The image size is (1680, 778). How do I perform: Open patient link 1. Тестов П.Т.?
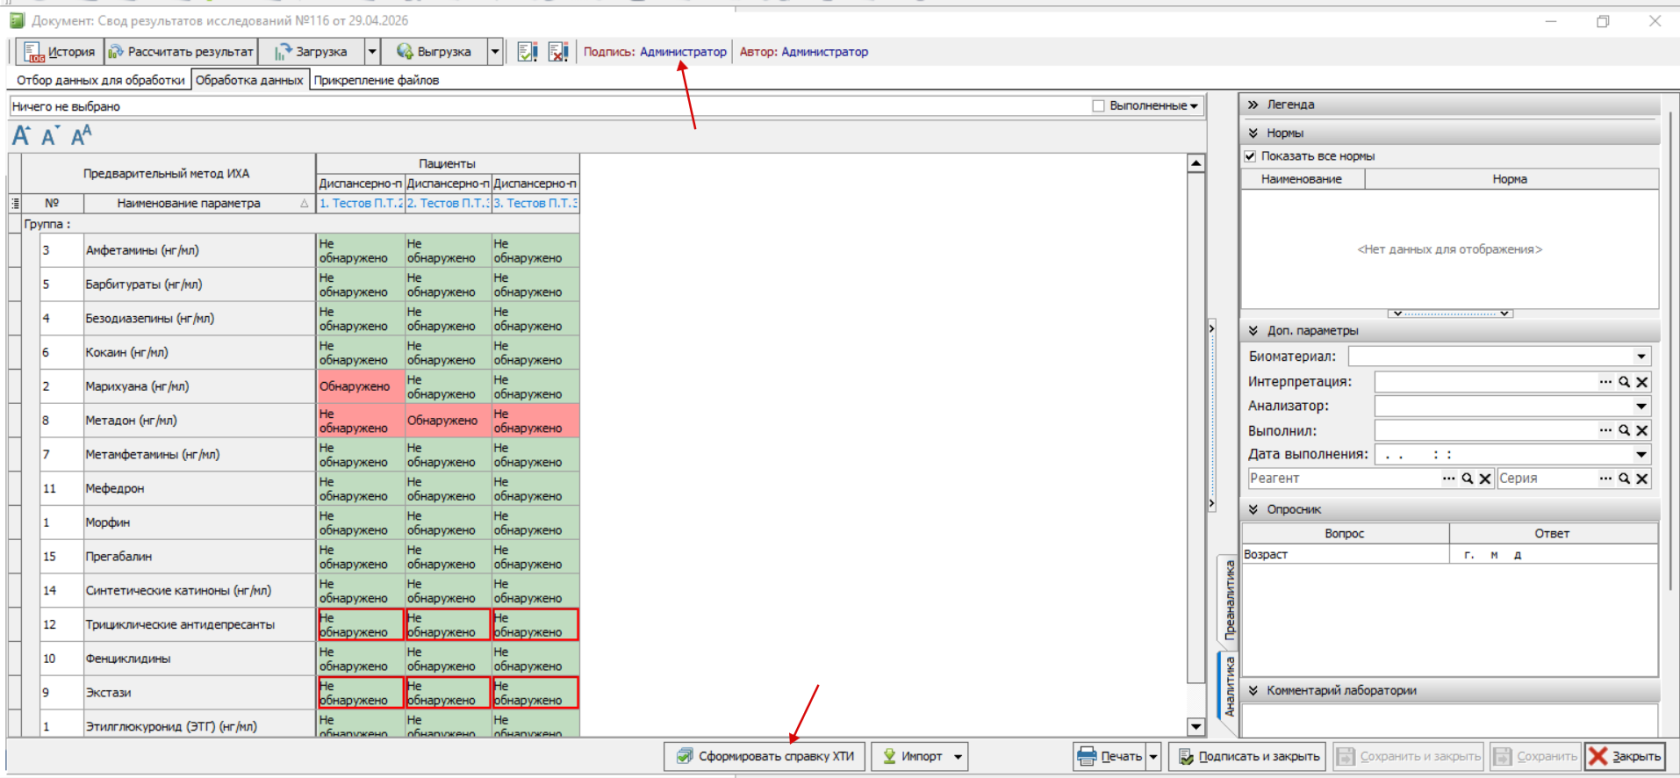coord(360,203)
